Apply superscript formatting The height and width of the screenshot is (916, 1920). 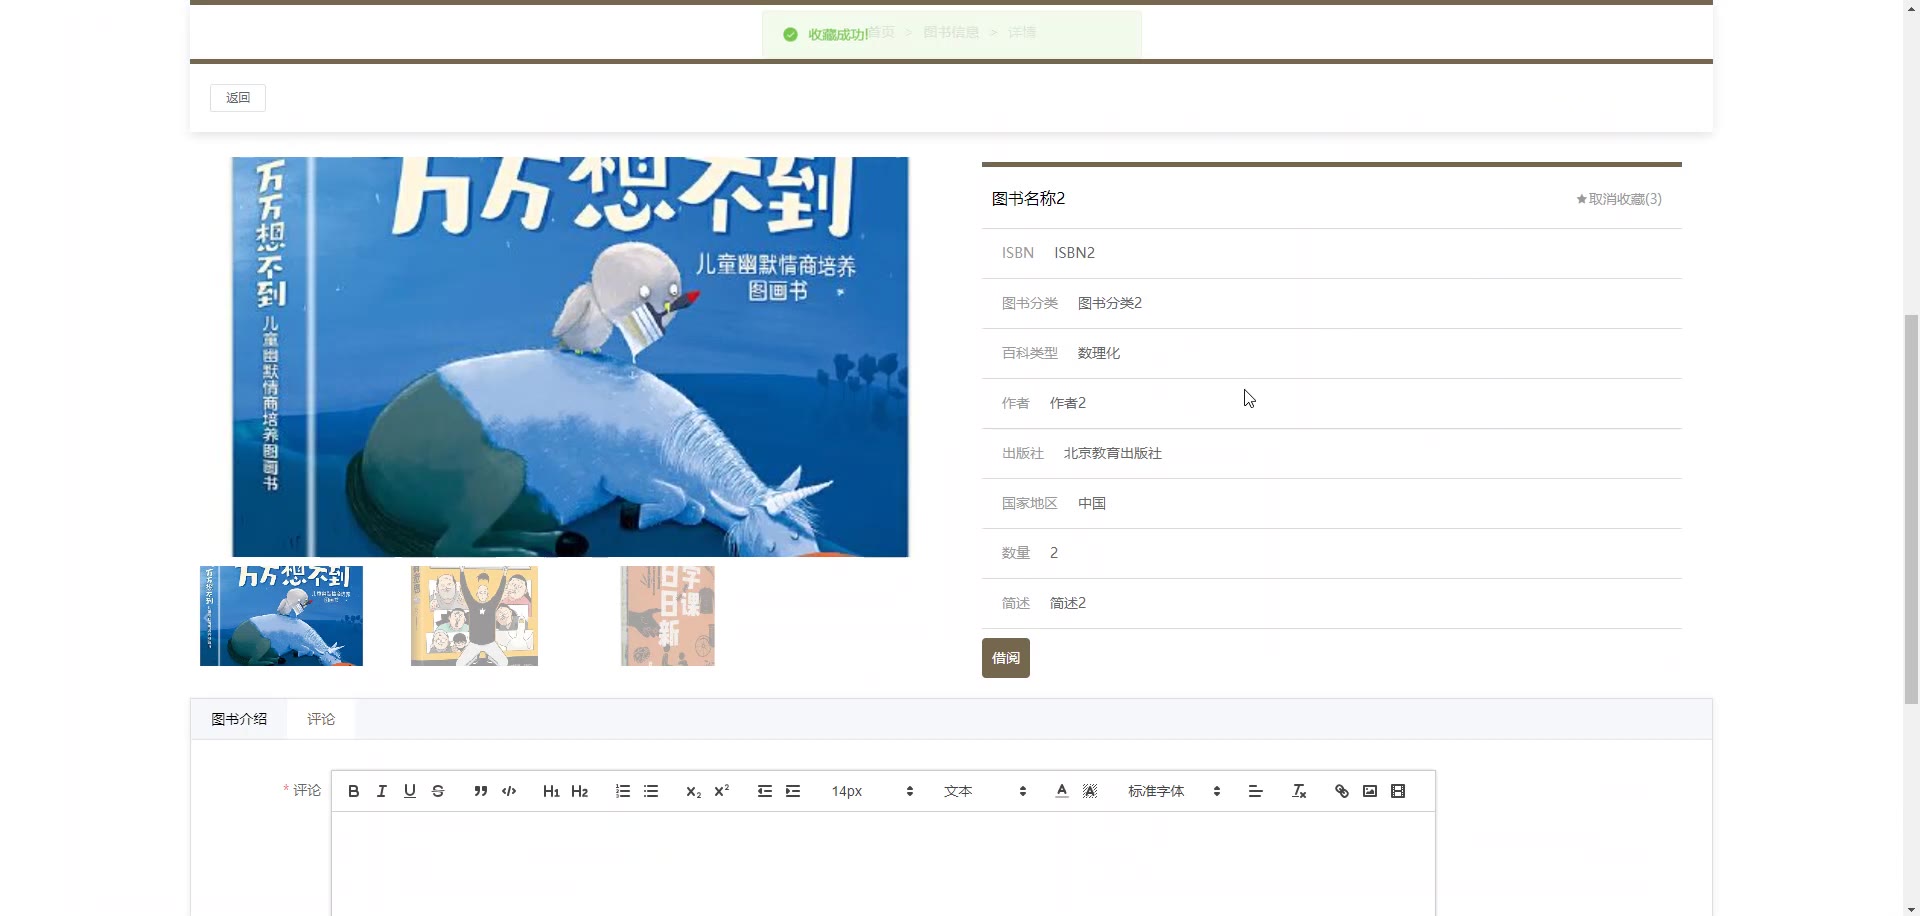pos(721,791)
